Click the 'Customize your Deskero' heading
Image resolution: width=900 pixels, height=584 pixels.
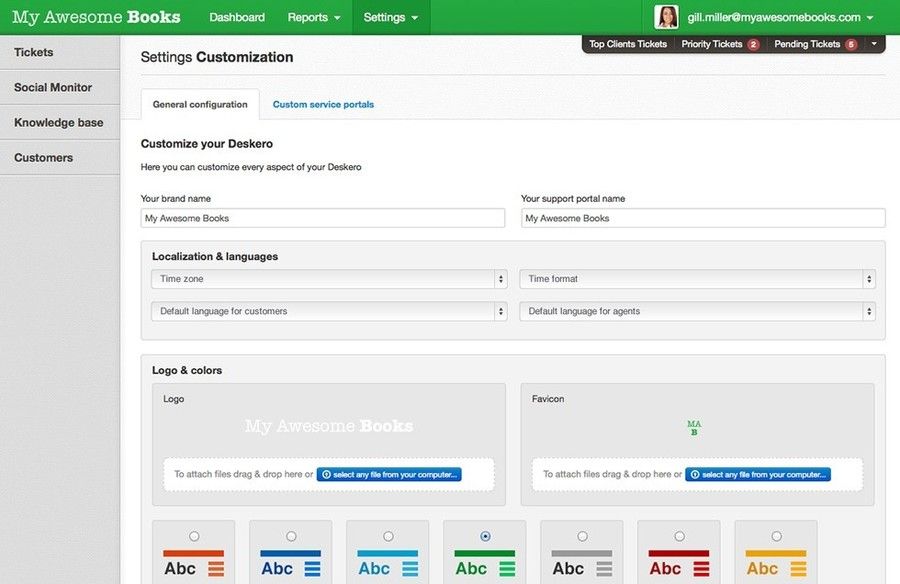pyautogui.click(x=207, y=144)
